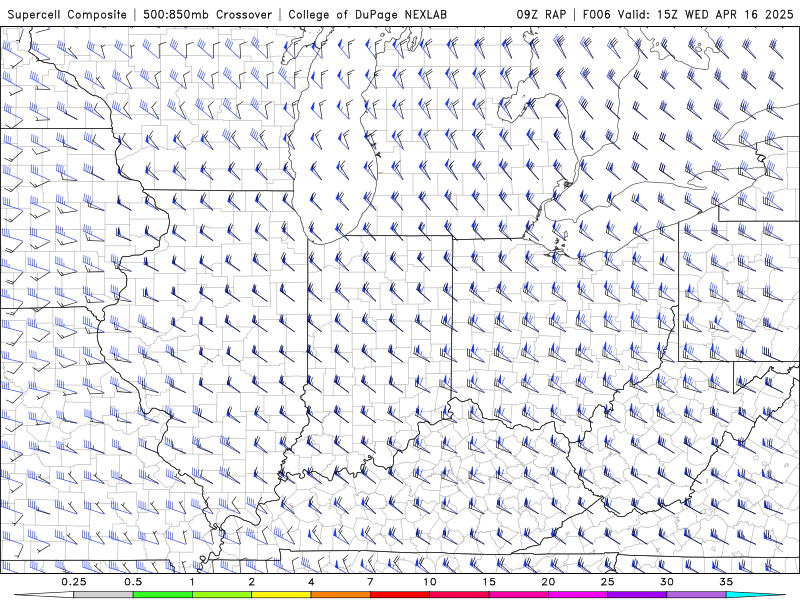Click the legend value 1
The width and height of the screenshot is (800, 600).
pos(192,582)
